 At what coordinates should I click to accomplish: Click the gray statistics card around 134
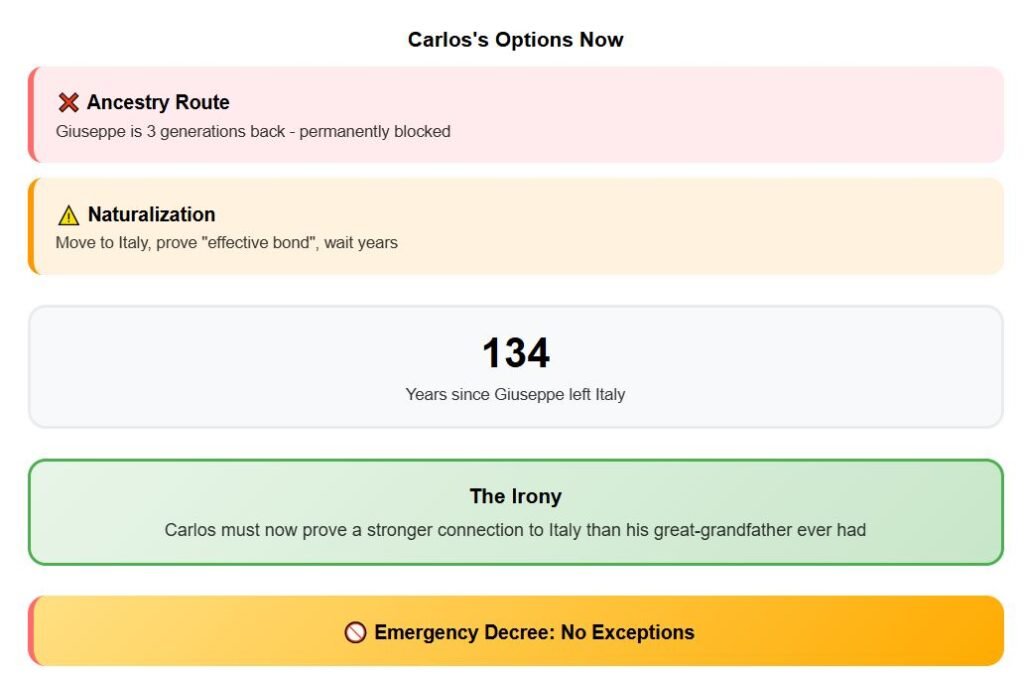click(515, 366)
